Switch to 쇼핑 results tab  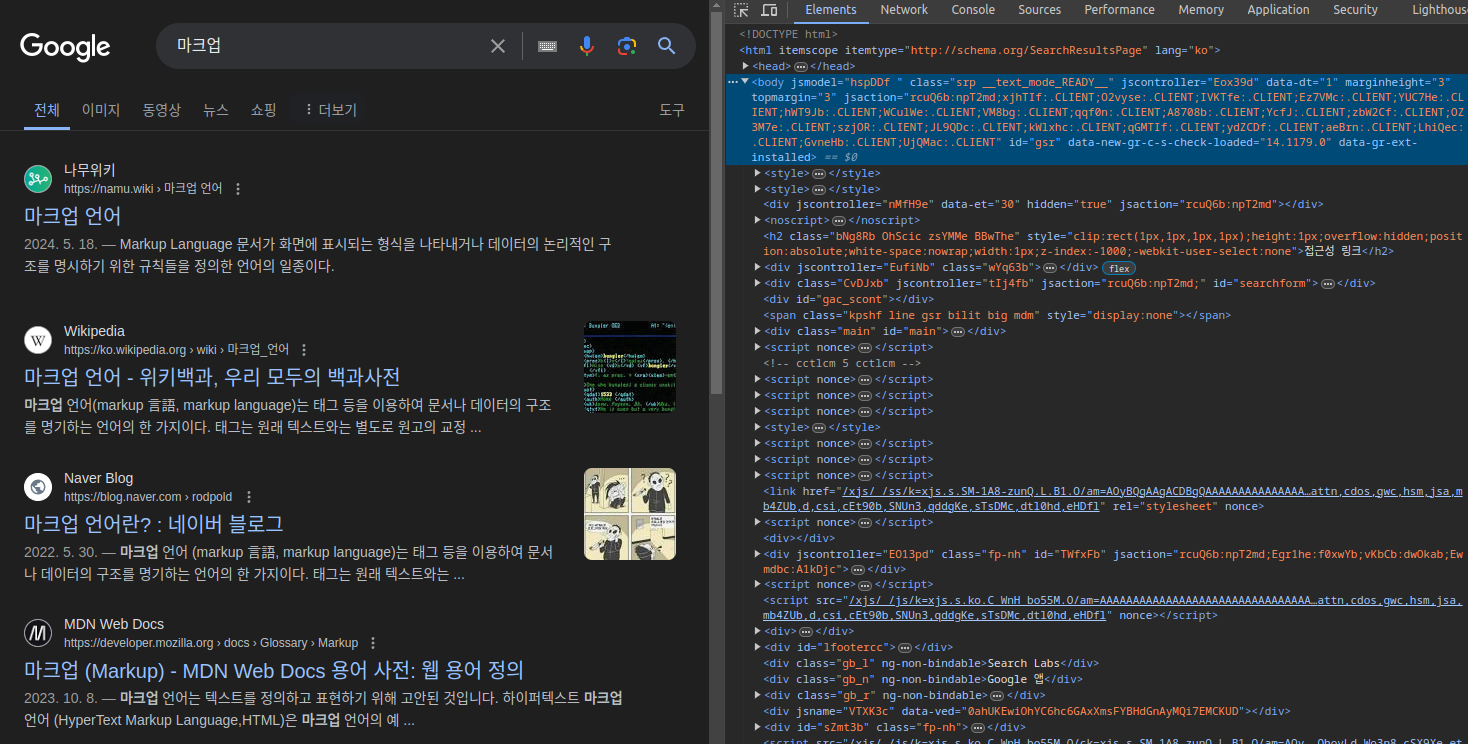pos(264,110)
